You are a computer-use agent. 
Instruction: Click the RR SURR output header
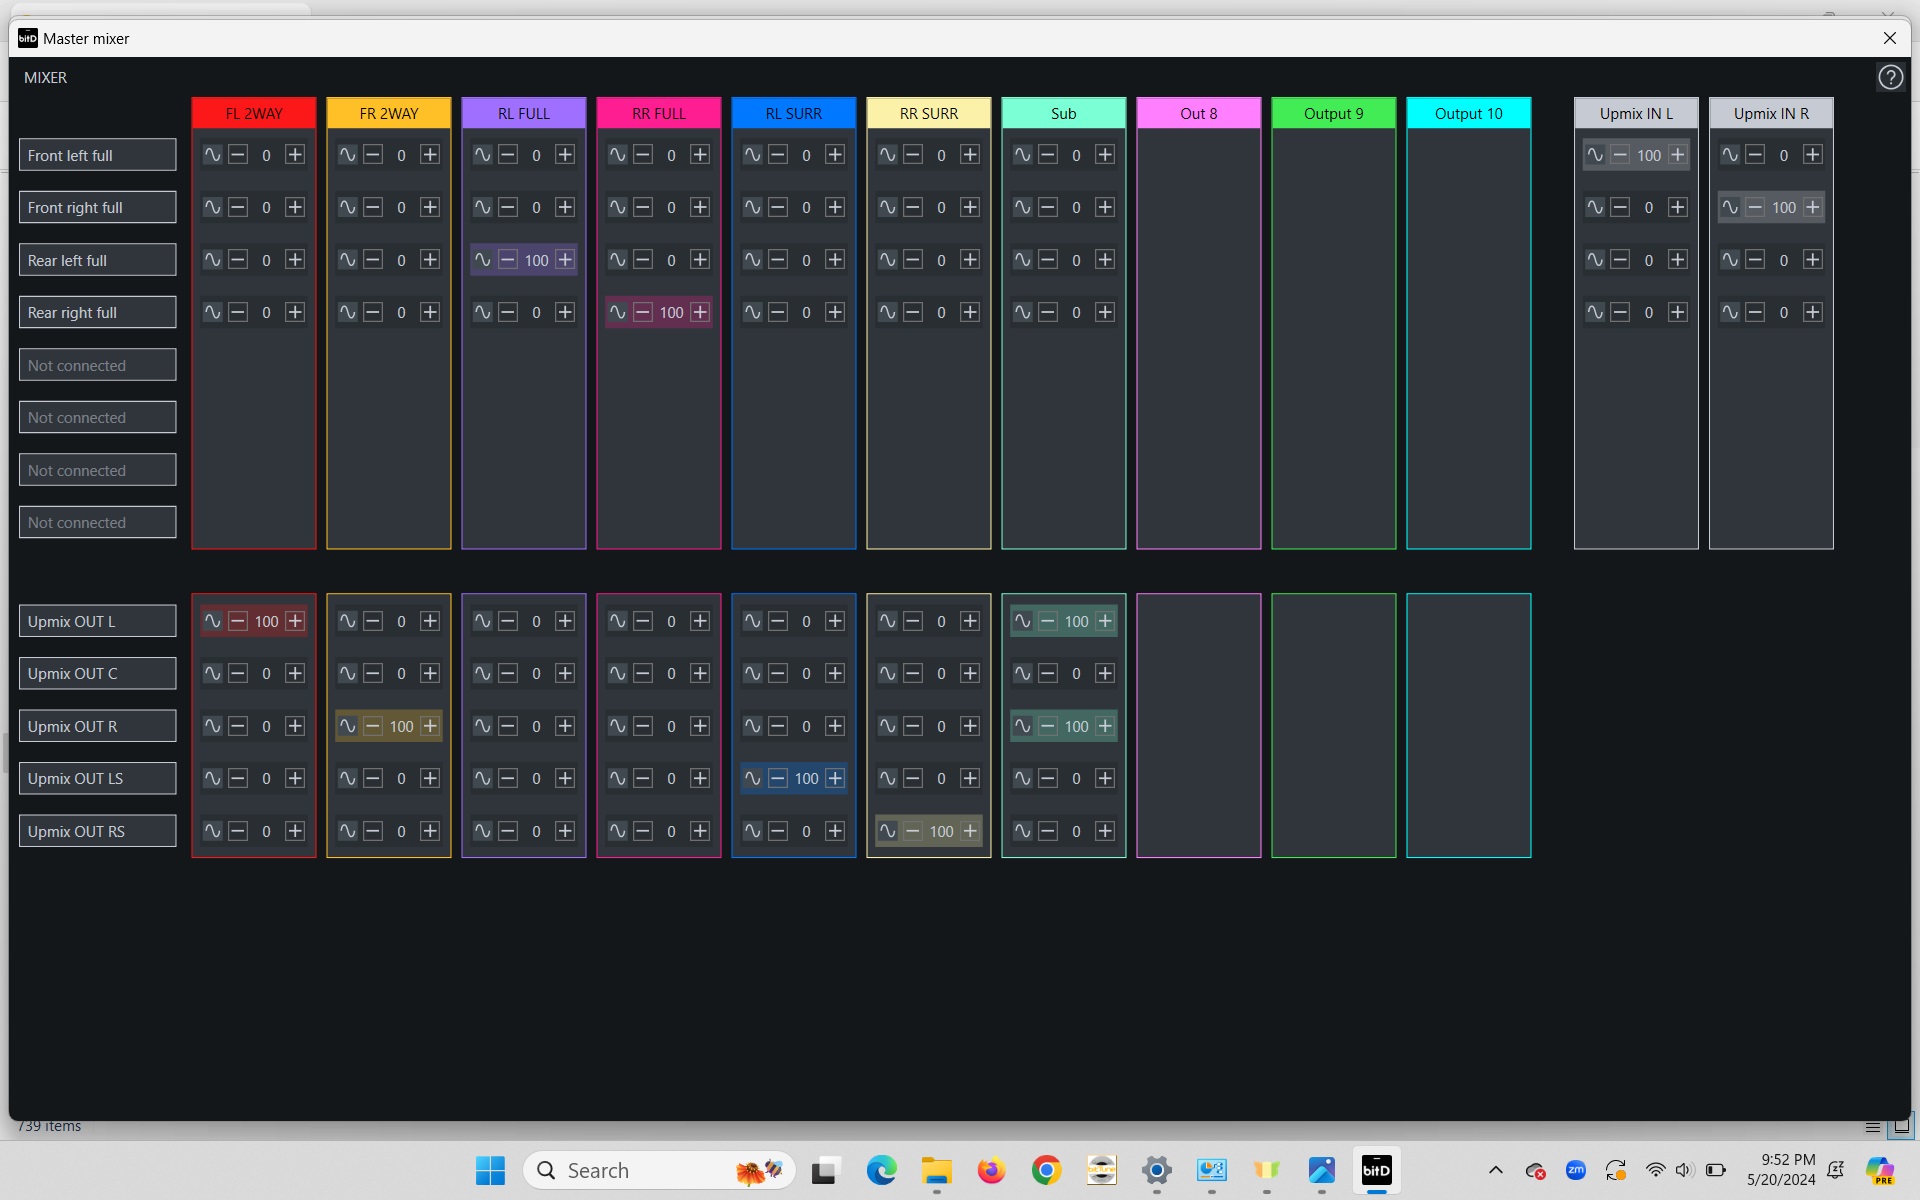[929, 113]
